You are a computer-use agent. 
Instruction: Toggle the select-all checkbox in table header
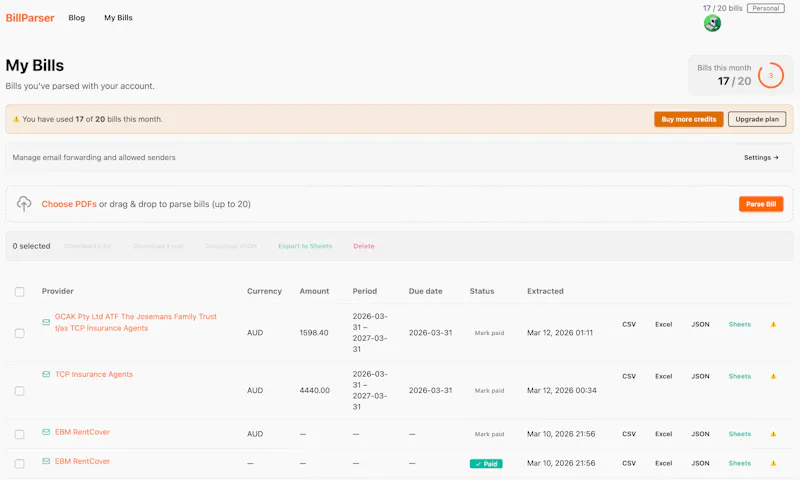pyautogui.click(x=19, y=292)
